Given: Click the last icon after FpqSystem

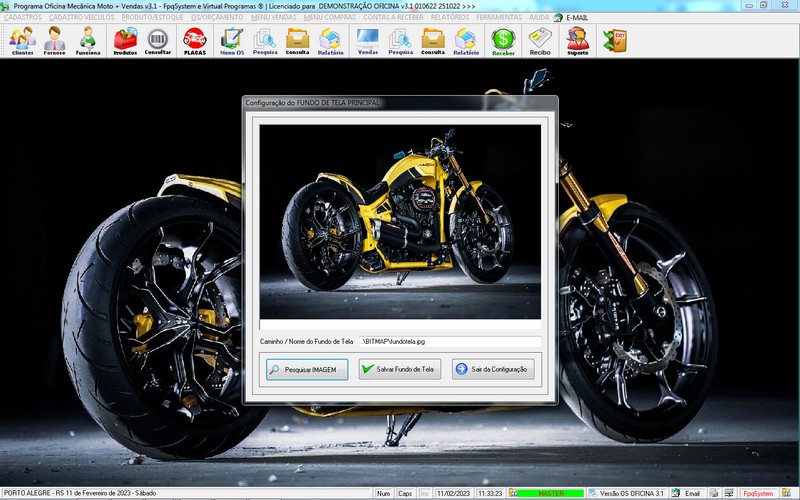Looking at the screenshot, I should (786, 493).
